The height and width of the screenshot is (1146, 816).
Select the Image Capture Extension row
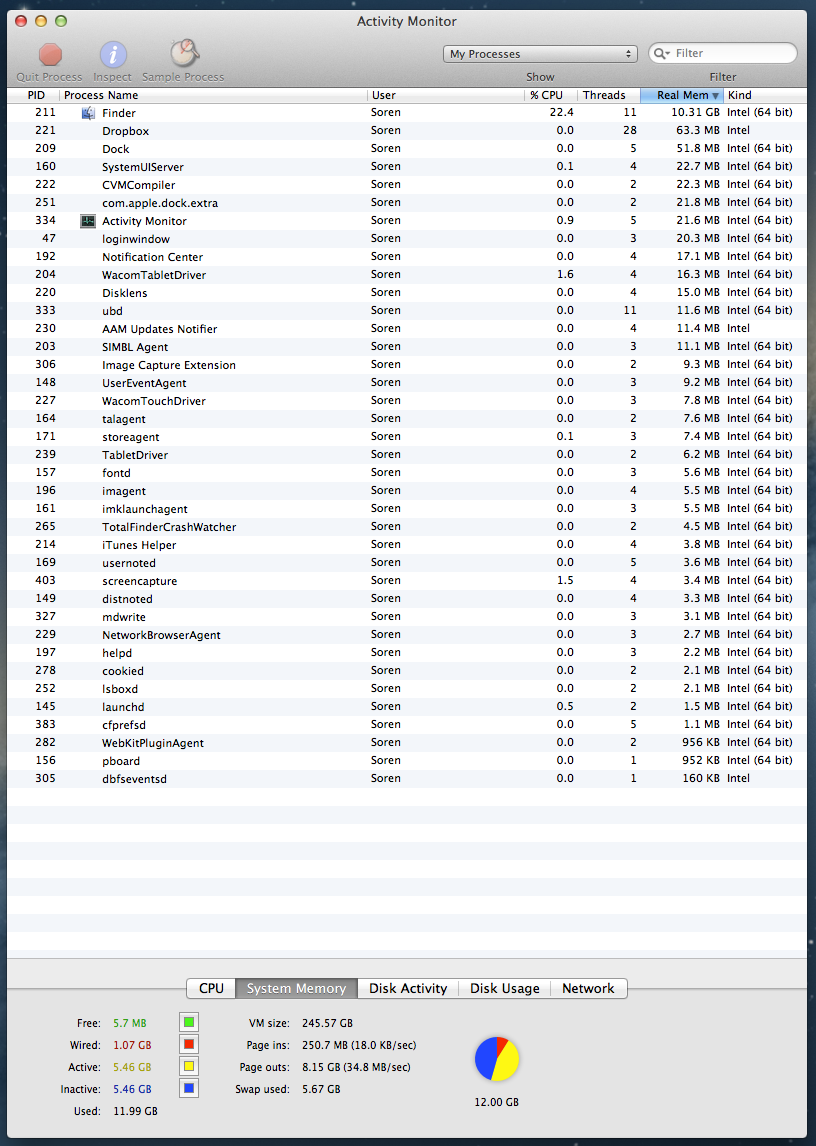(x=407, y=365)
